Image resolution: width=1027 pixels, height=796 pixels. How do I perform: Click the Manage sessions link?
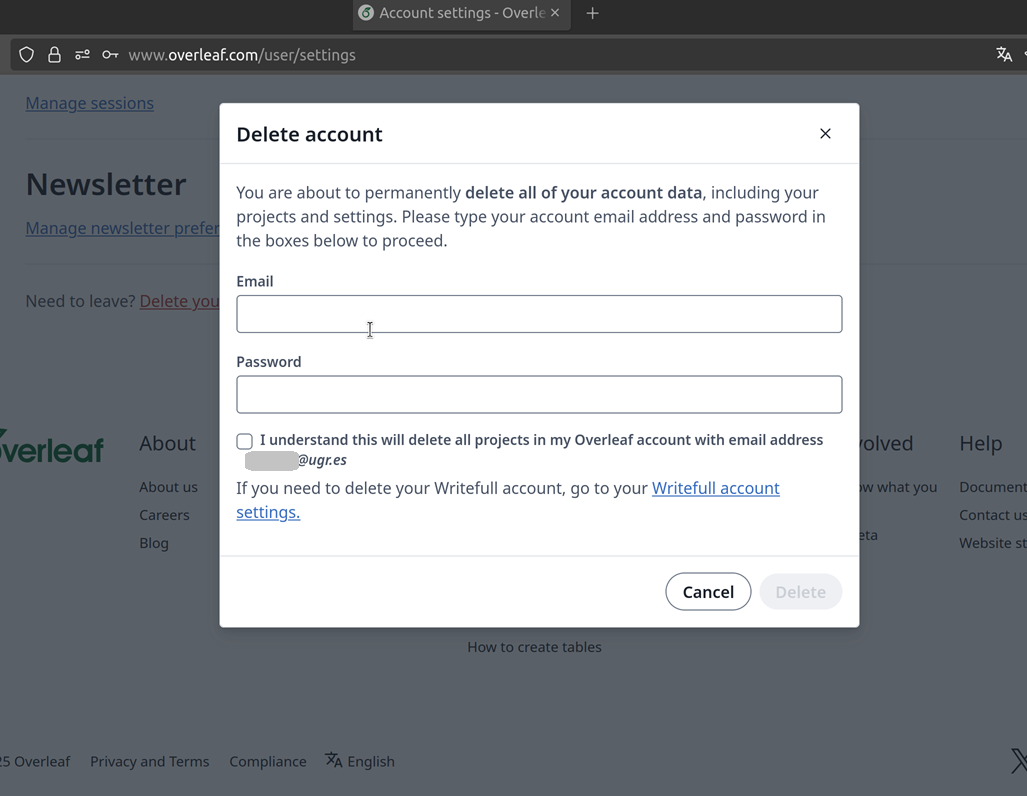coord(89,103)
